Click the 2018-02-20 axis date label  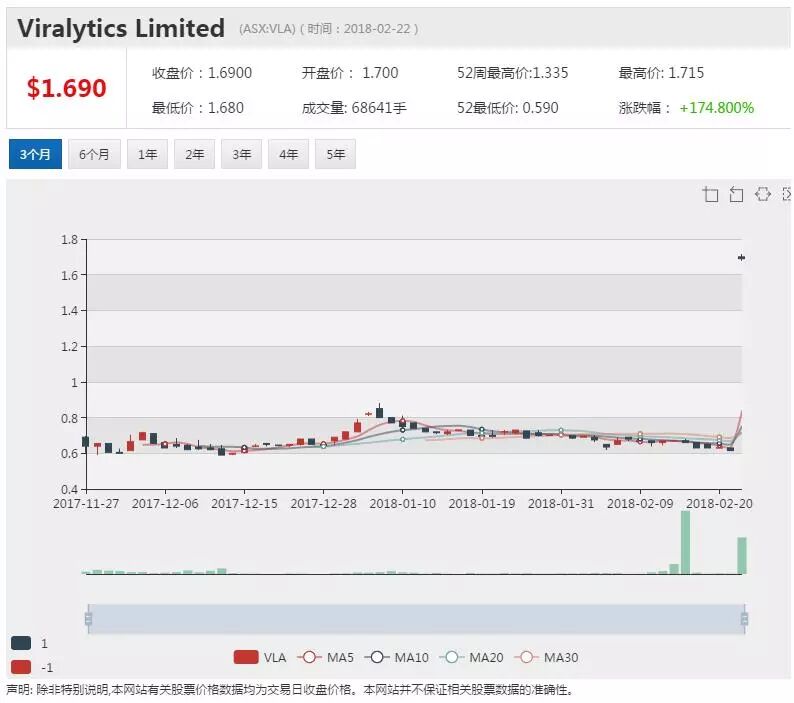point(719,503)
